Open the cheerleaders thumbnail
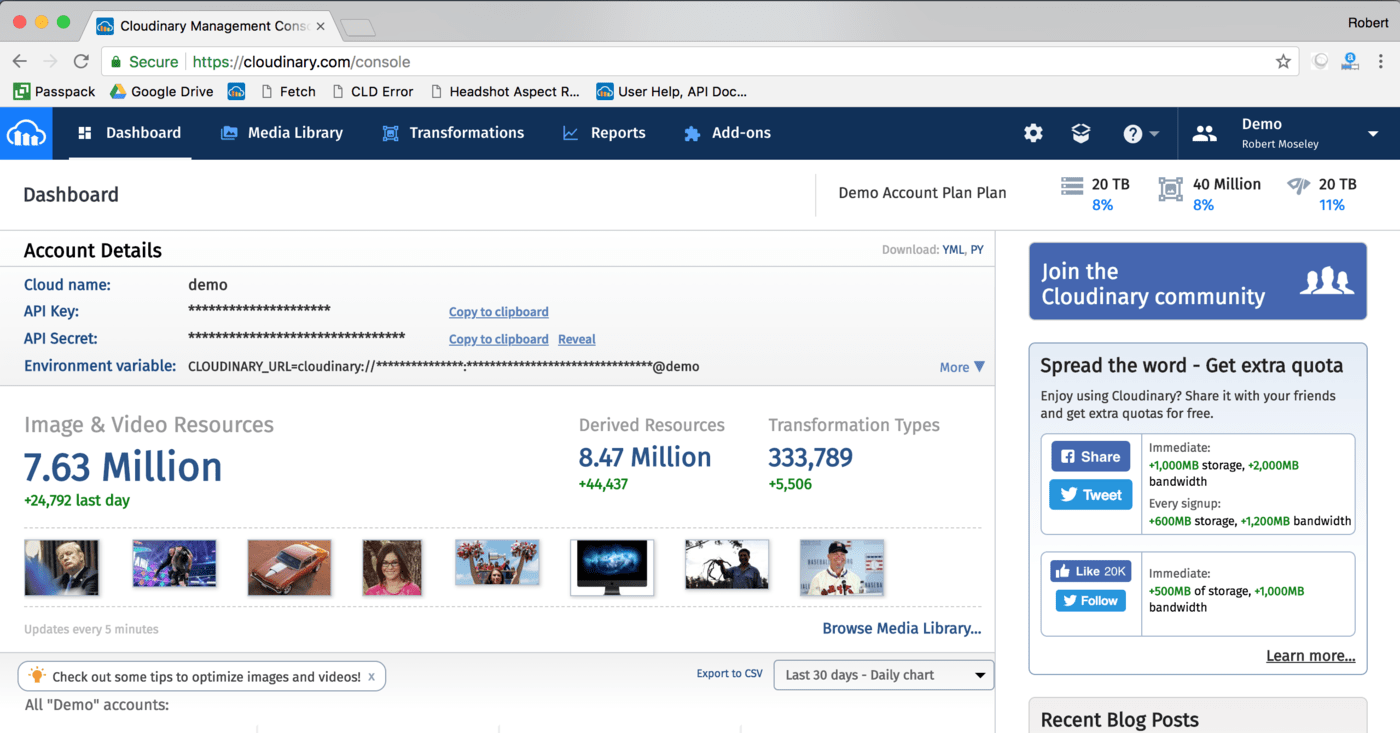Viewport: 1400px width, 733px height. pos(497,562)
